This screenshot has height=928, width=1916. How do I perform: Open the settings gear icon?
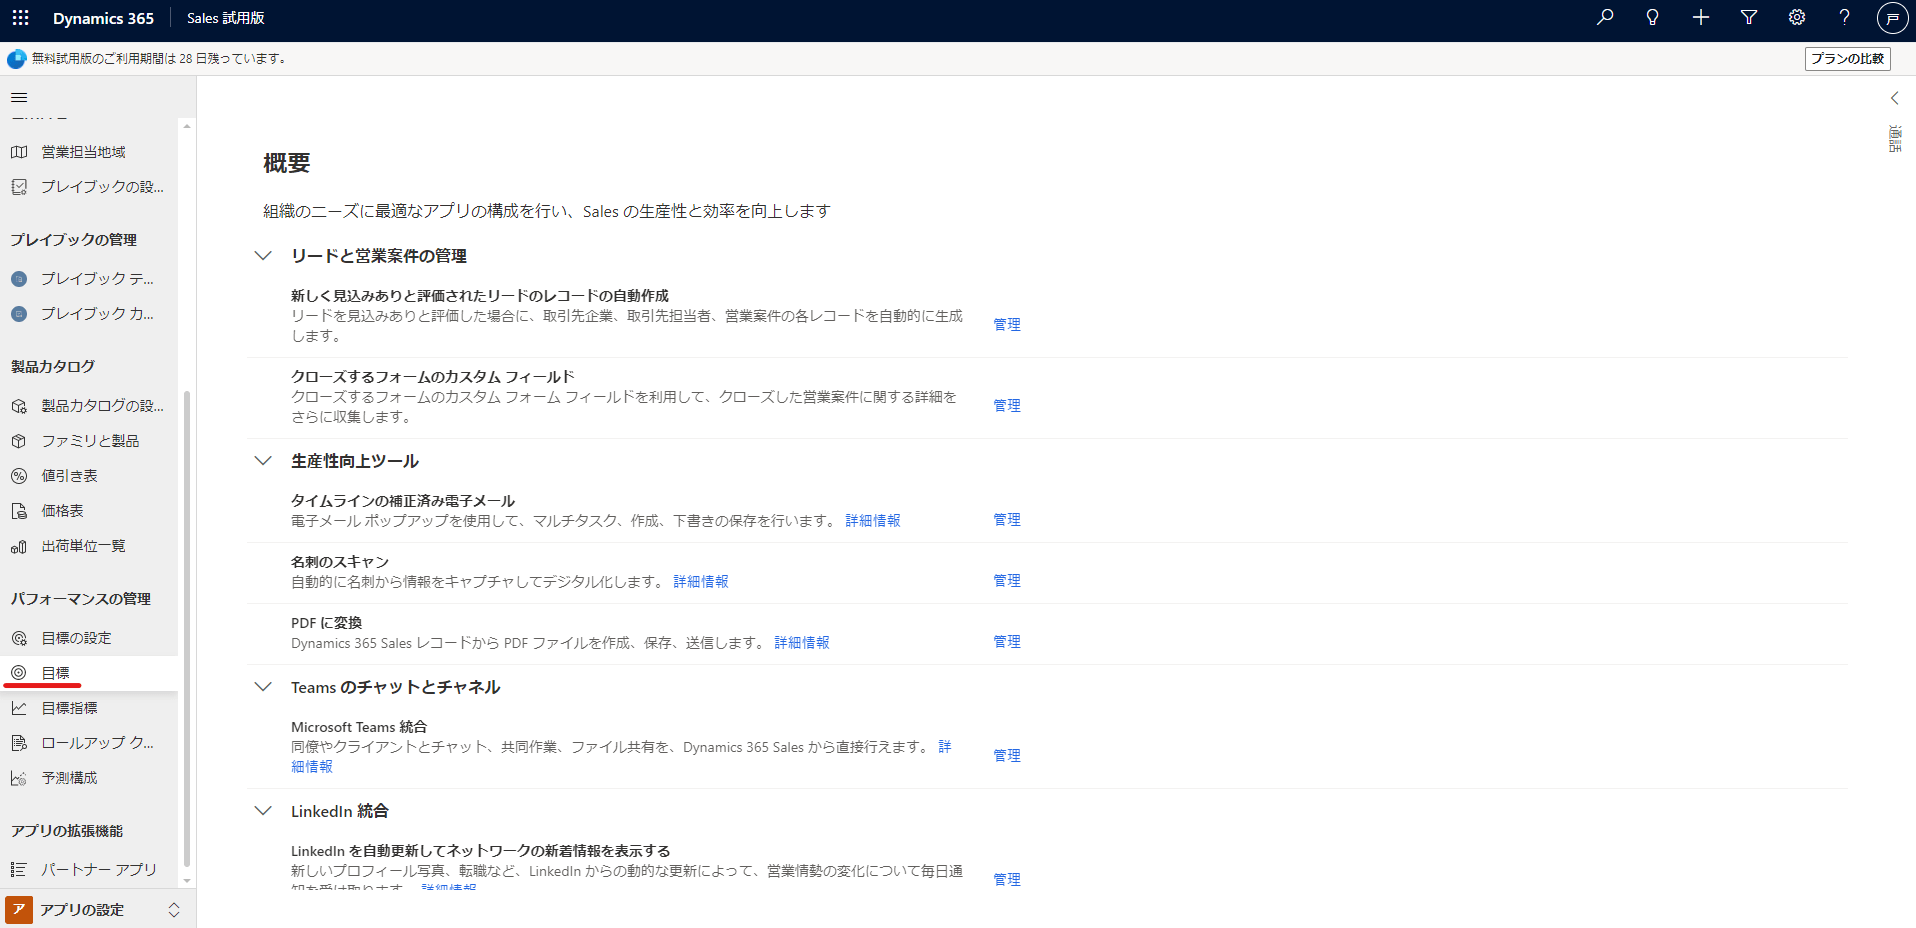coord(1797,17)
